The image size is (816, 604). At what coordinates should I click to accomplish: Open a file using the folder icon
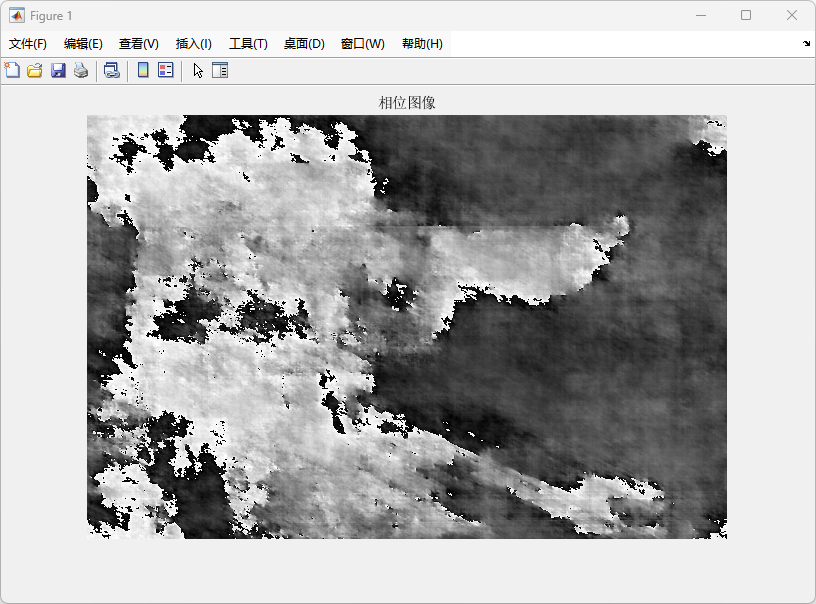point(34,70)
